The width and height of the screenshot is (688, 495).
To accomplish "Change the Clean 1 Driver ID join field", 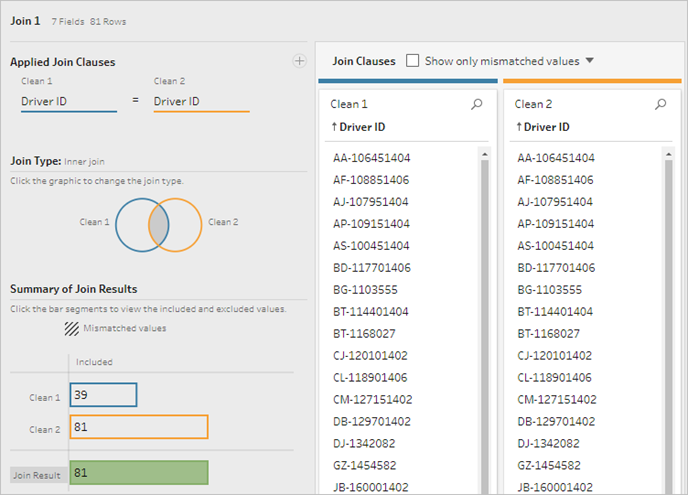I will click(69, 102).
